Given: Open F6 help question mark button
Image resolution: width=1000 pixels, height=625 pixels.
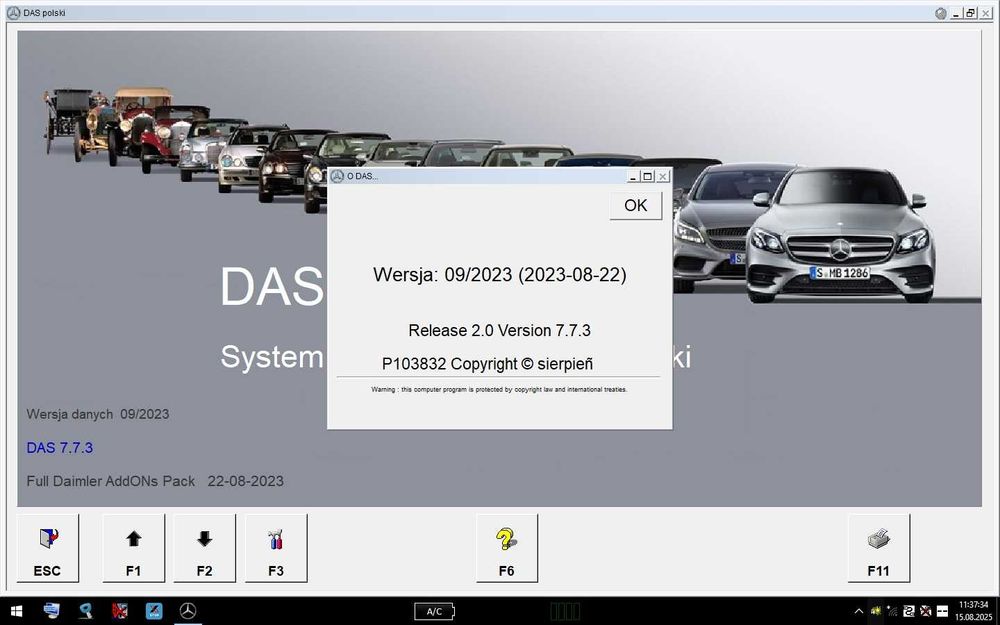Looking at the screenshot, I should (x=507, y=548).
